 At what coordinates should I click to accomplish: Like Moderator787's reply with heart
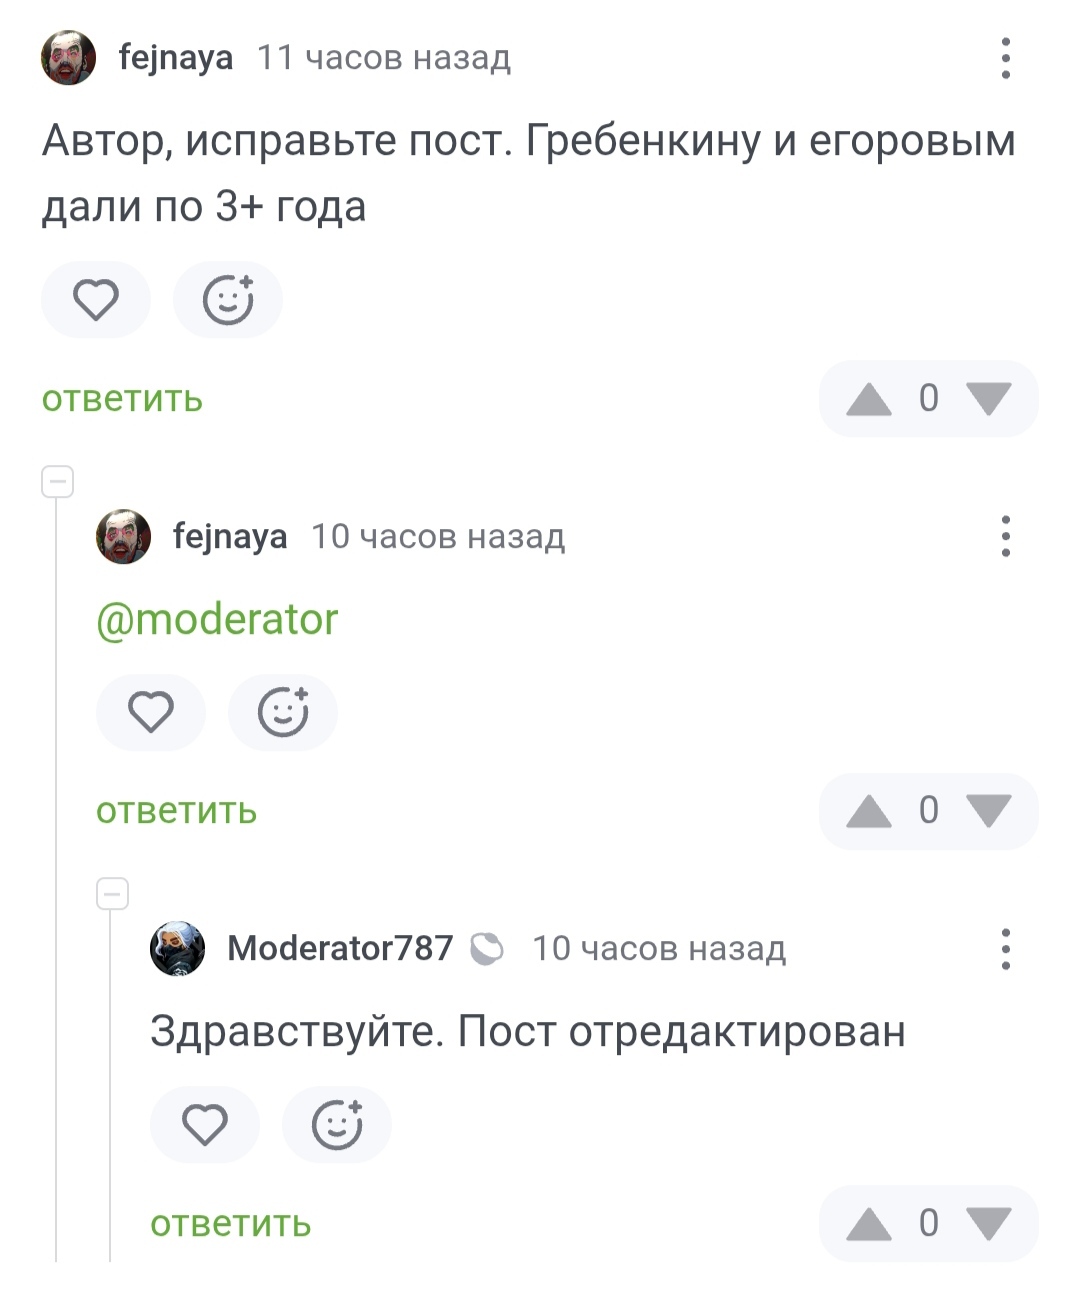[205, 1125]
